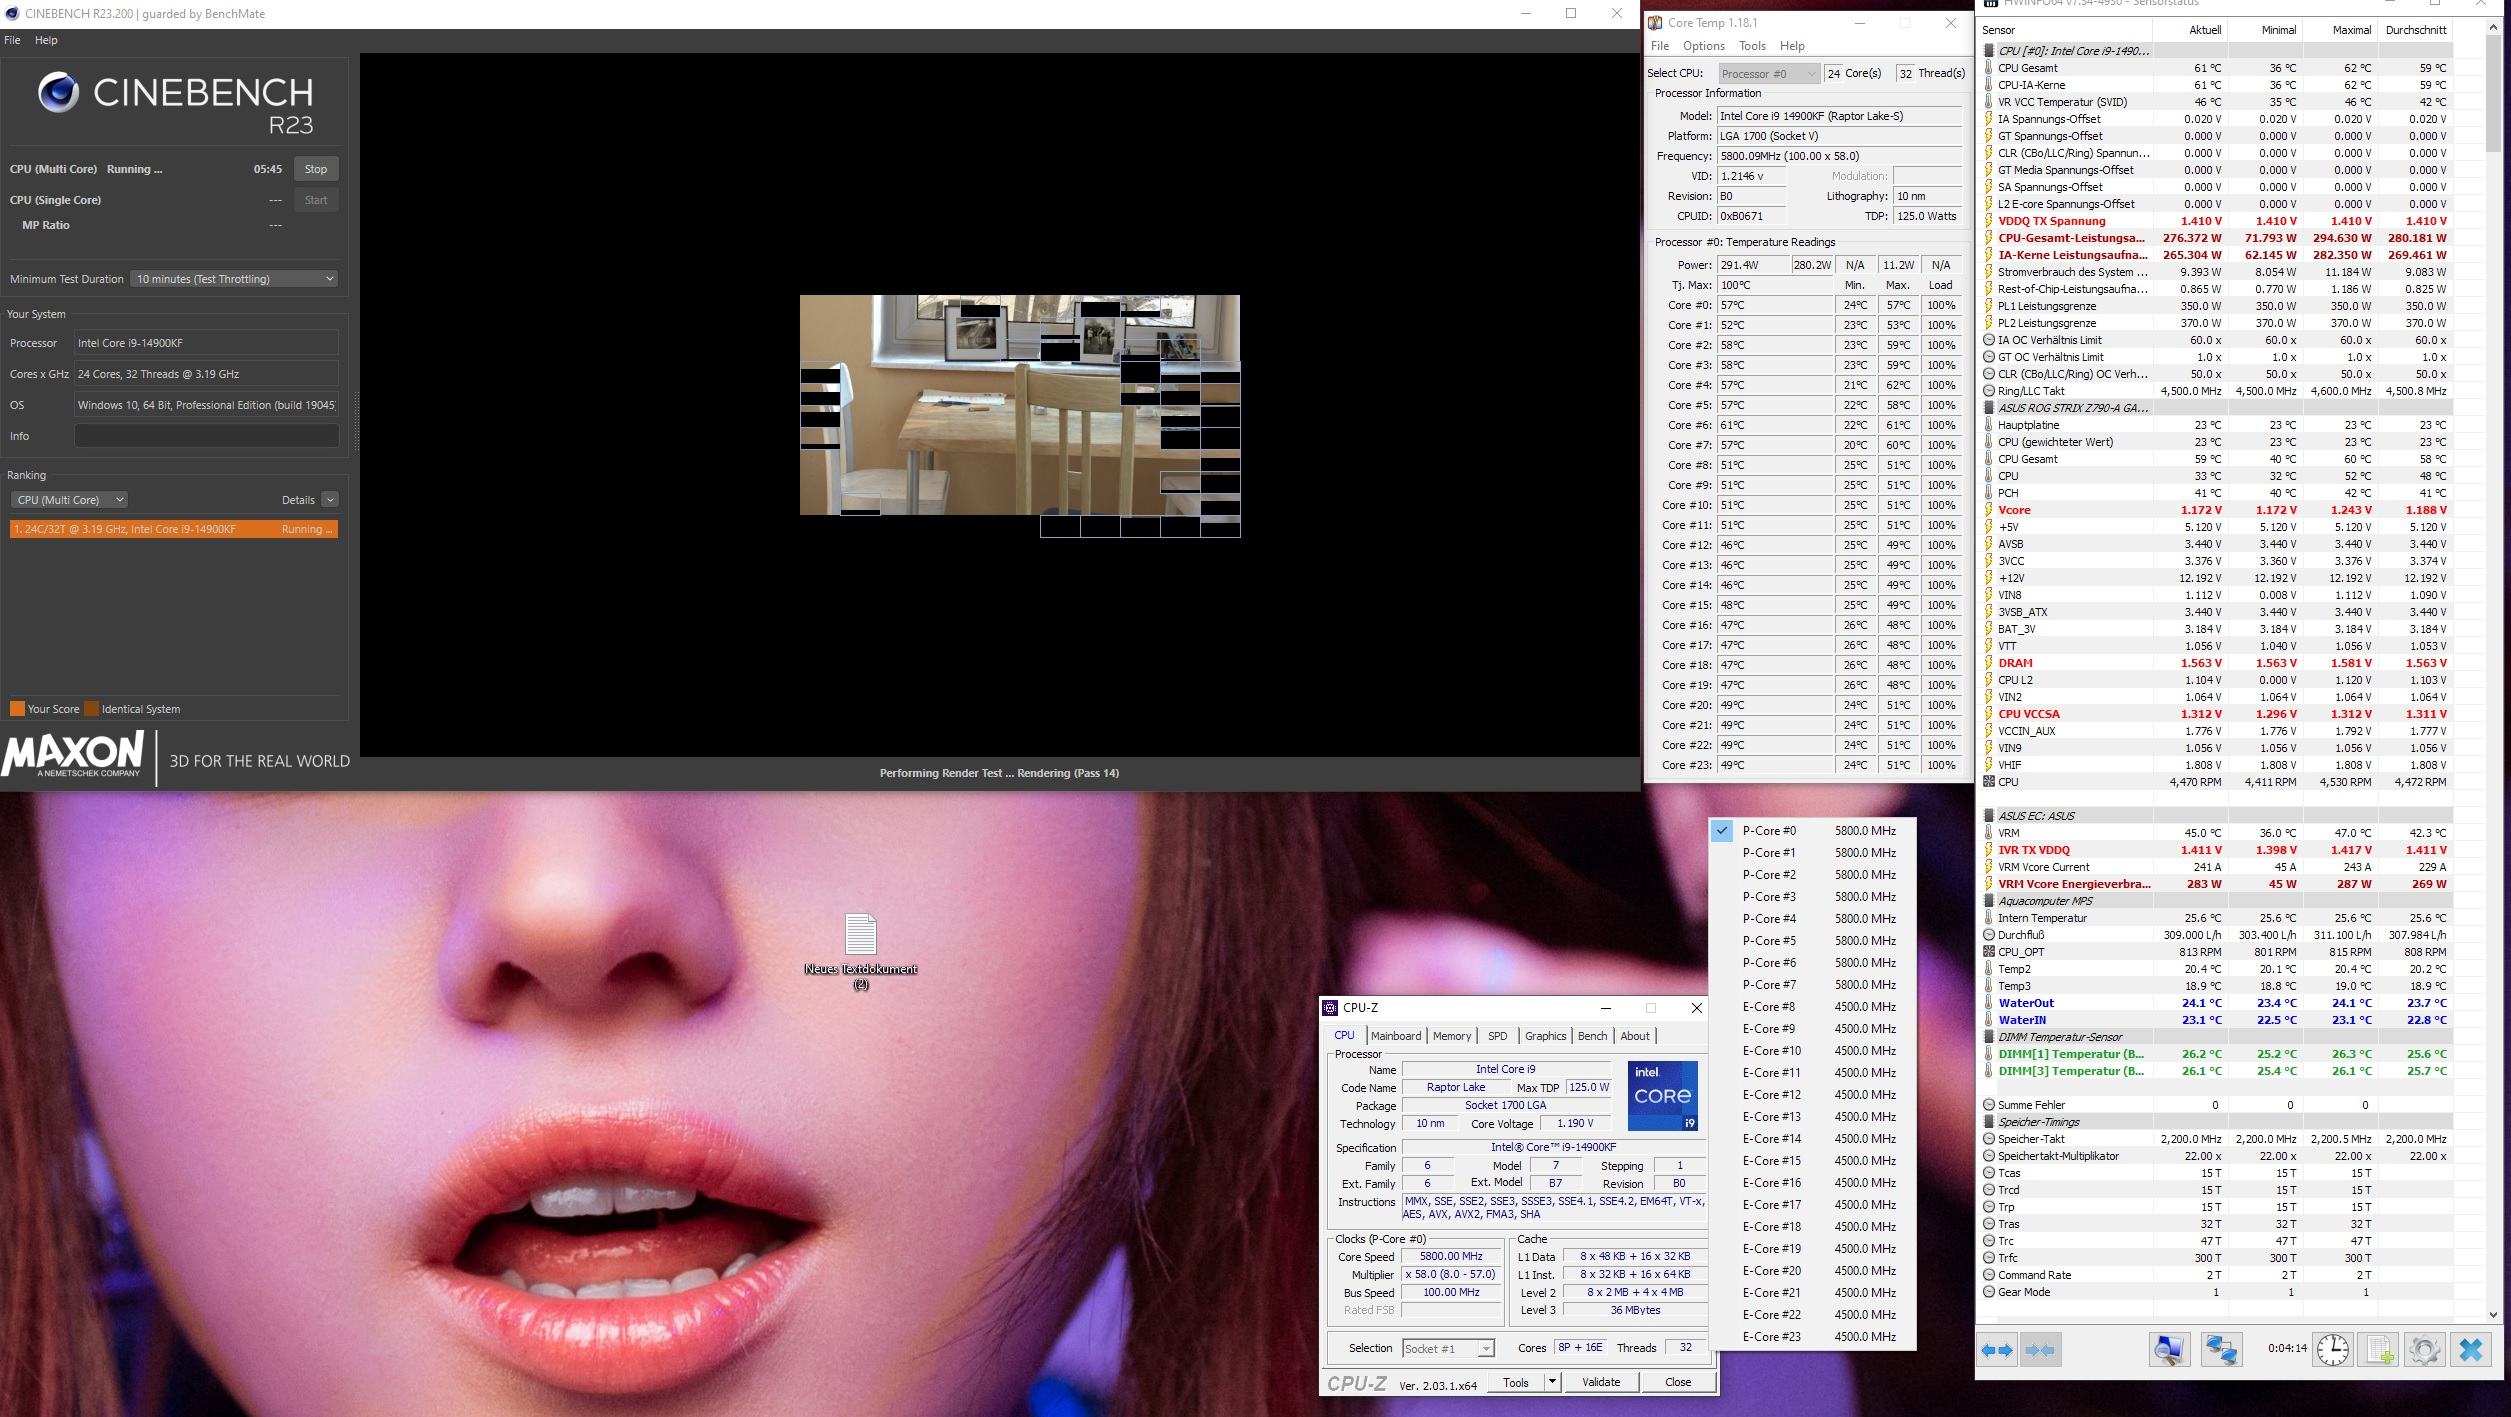Click lightning icon beside CPU VCCSA row
The image size is (2511, 1417).
pyautogui.click(x=1988, y=714)
